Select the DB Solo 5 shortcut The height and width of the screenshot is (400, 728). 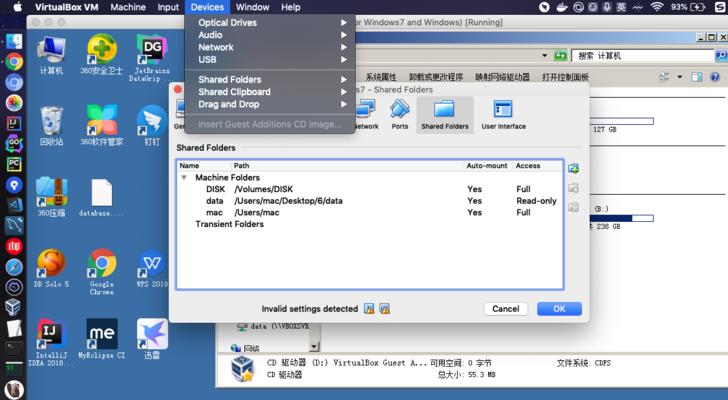pos(51,268)
